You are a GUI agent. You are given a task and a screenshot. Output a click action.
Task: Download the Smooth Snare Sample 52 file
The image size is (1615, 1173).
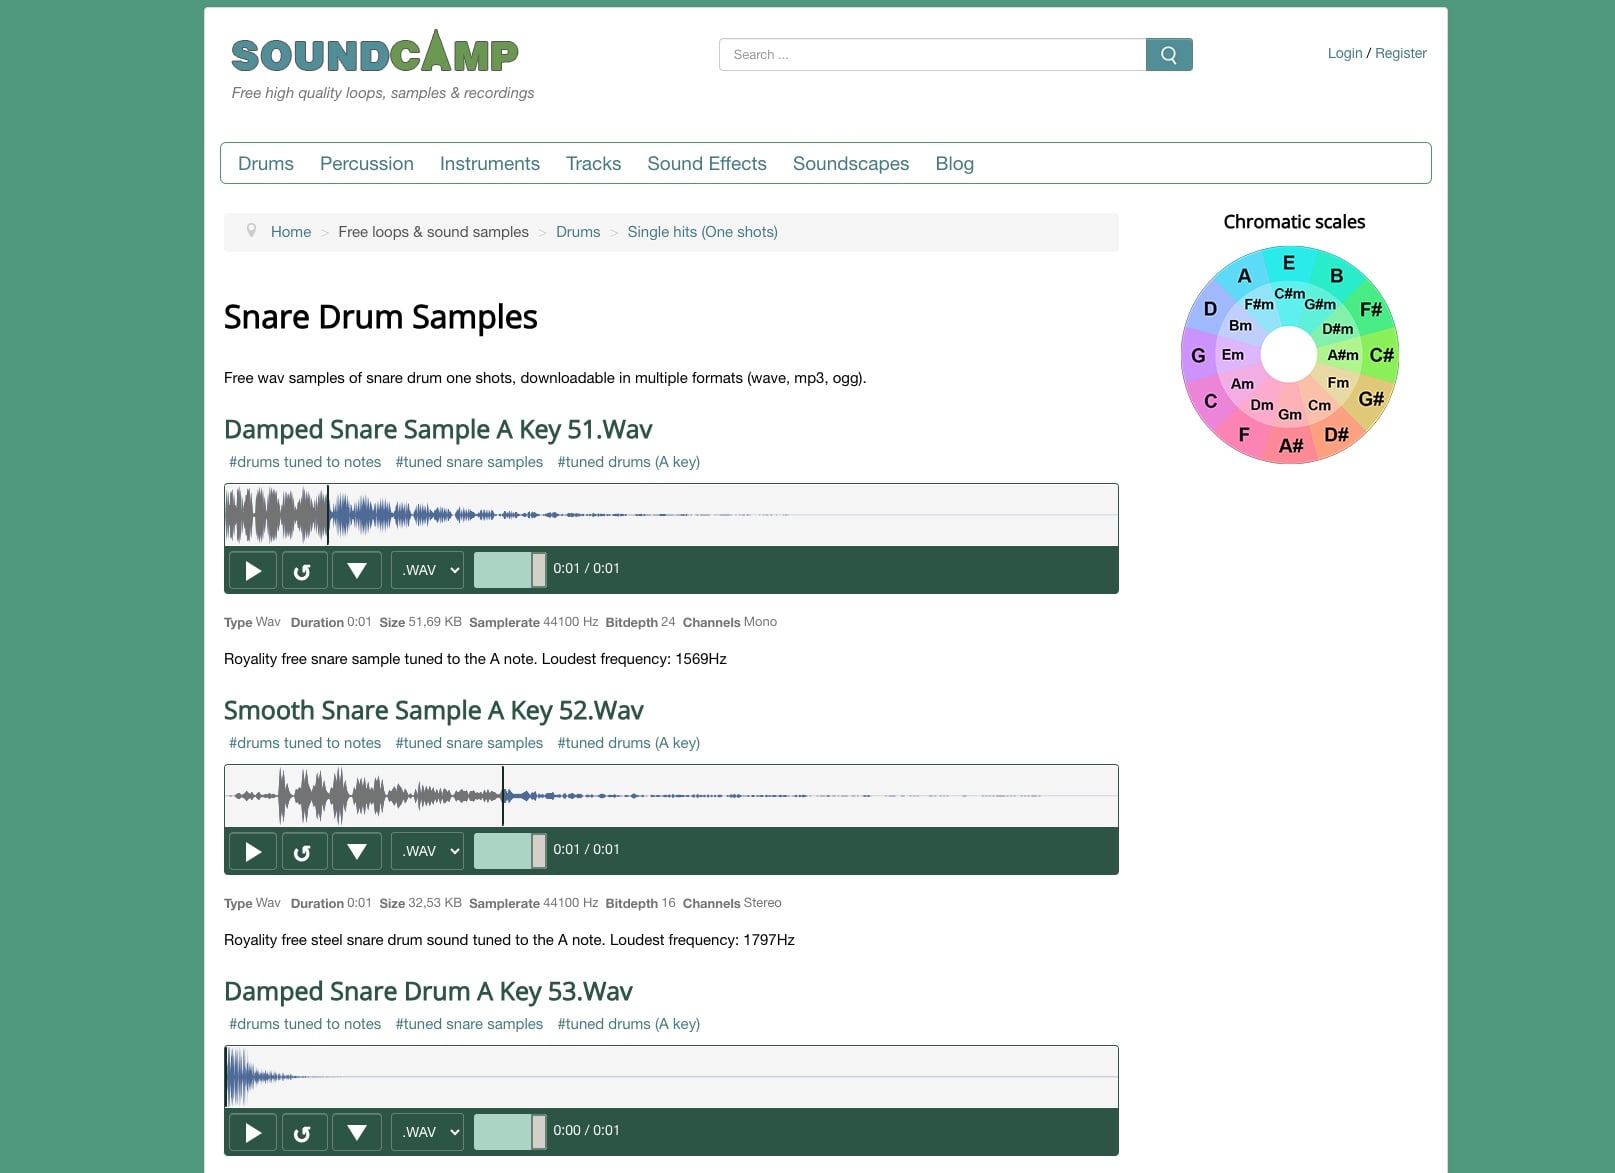click(x=356, y=851)
